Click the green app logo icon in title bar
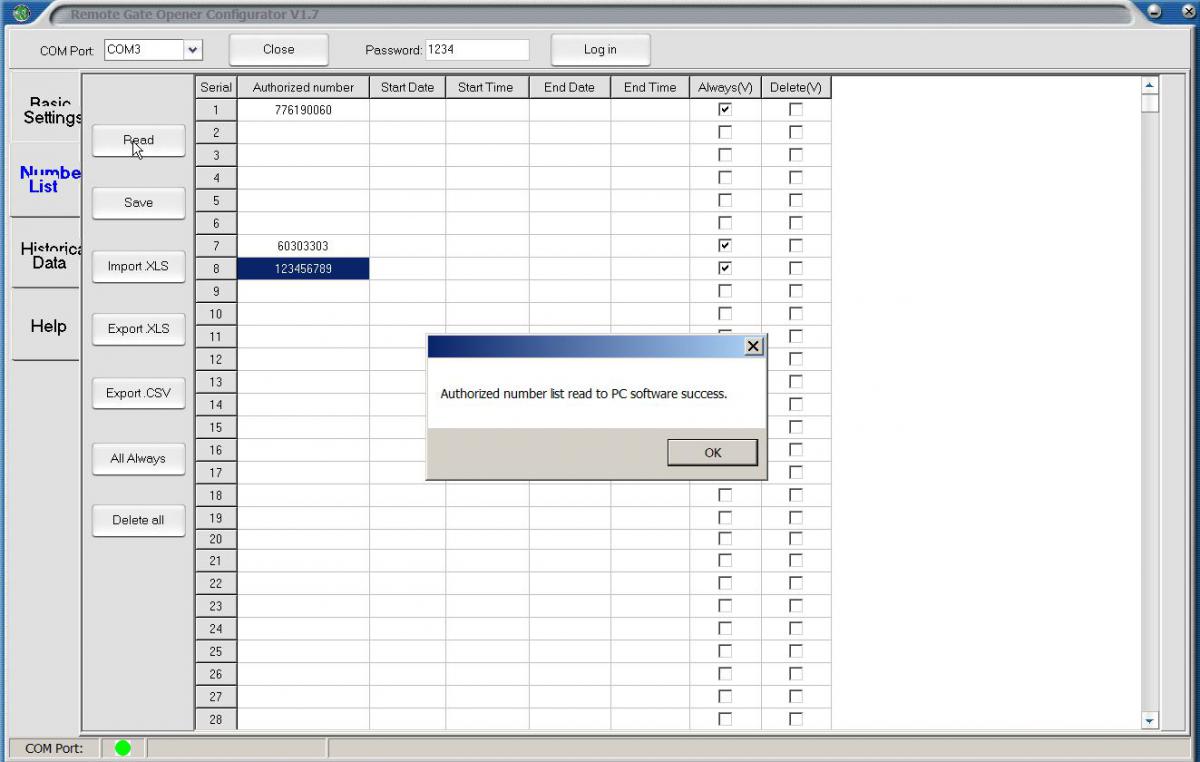Viewport: 1200px width, 762px height. [21, 13]
